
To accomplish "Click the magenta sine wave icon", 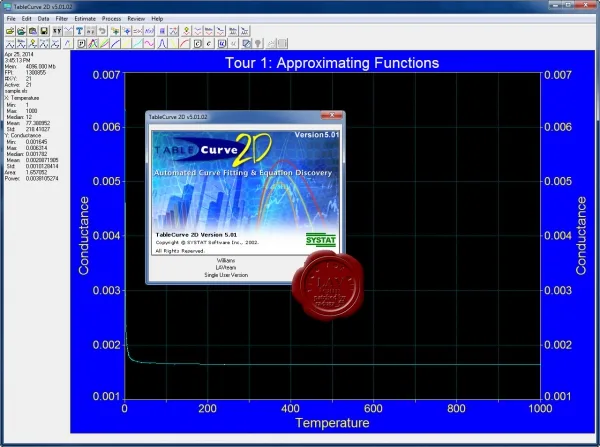I will pos(149,44).
